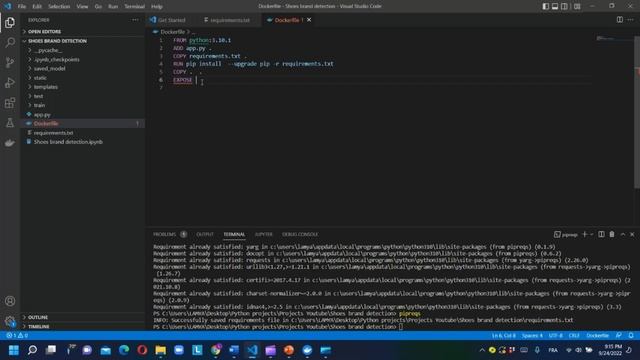Open the Search view in activity bar

click(10, 42)
